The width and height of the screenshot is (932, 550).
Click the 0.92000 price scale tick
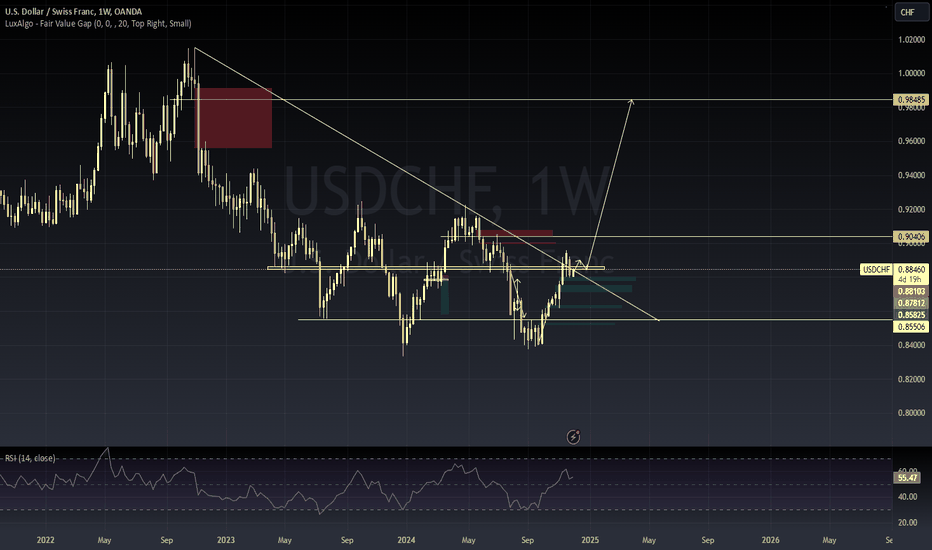point(912,209)
